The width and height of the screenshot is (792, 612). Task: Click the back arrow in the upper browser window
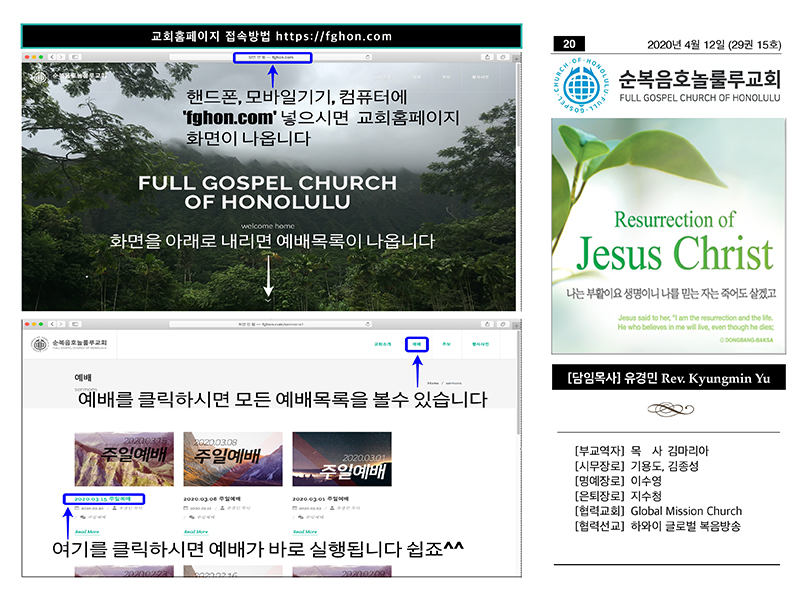(52, 57)
